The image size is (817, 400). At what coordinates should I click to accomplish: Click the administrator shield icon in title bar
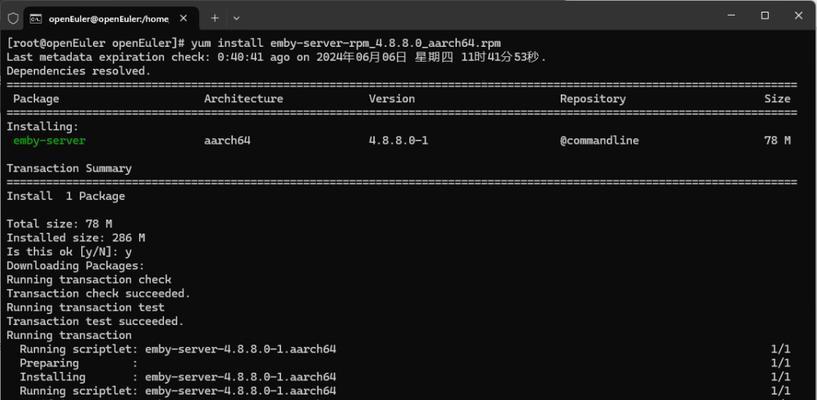[13, 18]
